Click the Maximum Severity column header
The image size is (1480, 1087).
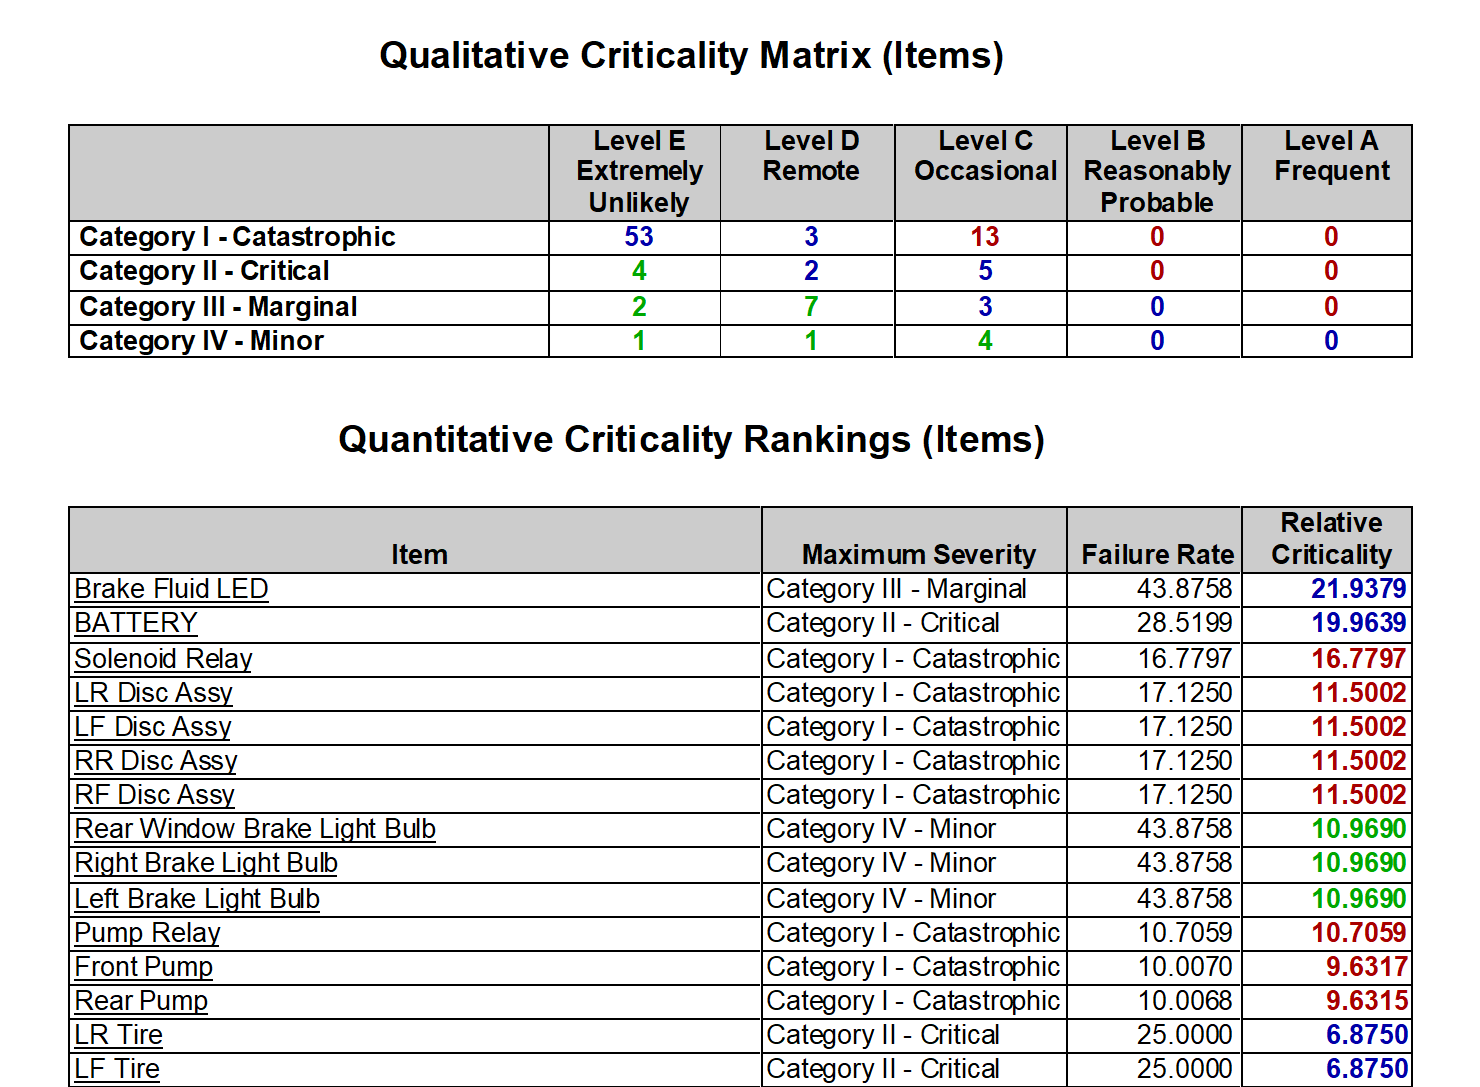coord(919,555)
